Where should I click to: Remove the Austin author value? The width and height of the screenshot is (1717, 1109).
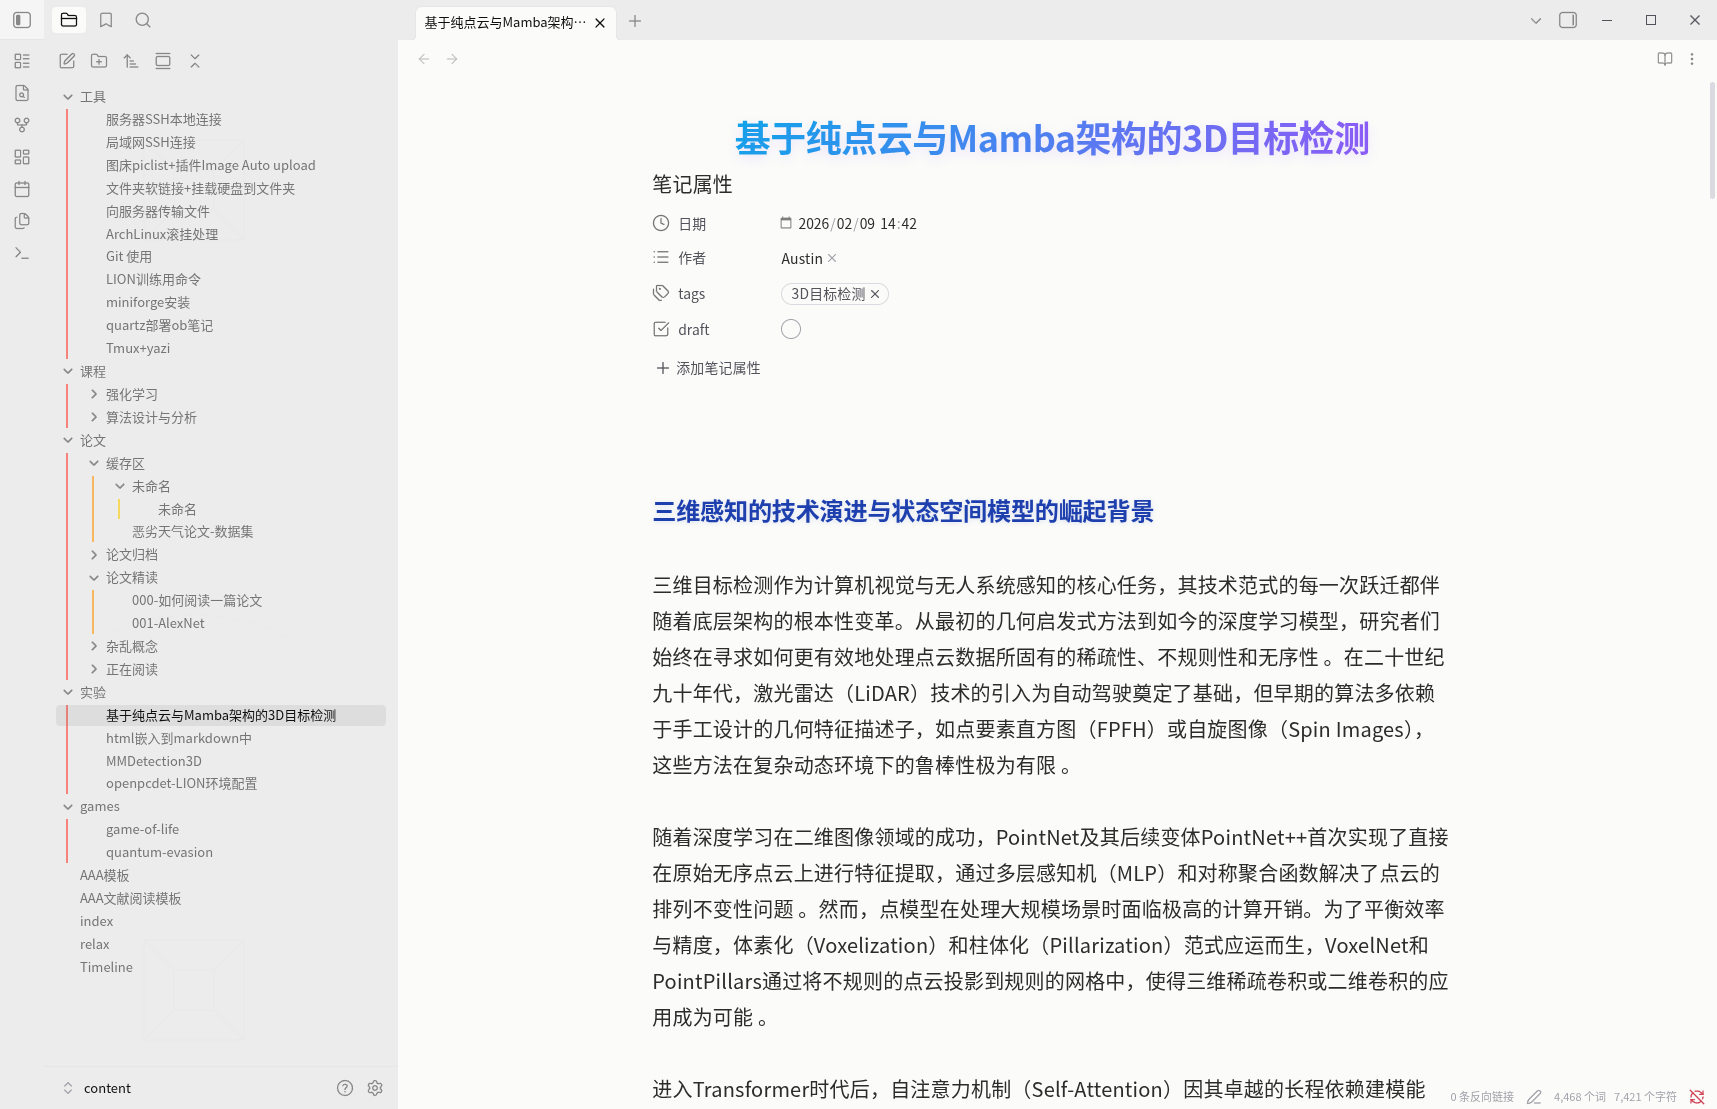pyautogui.click(x=832, y=258)
